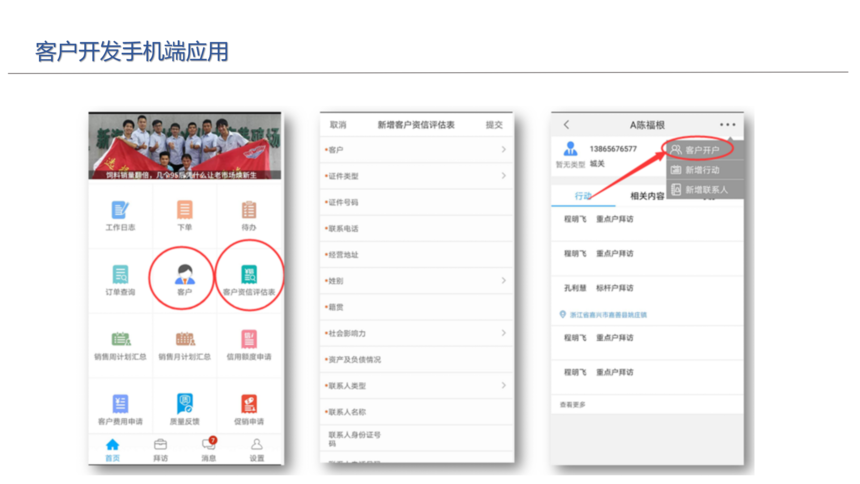The image size is (860, 484).
Task: Expand the 客户 field chevron in form
Action: [503, 149]
